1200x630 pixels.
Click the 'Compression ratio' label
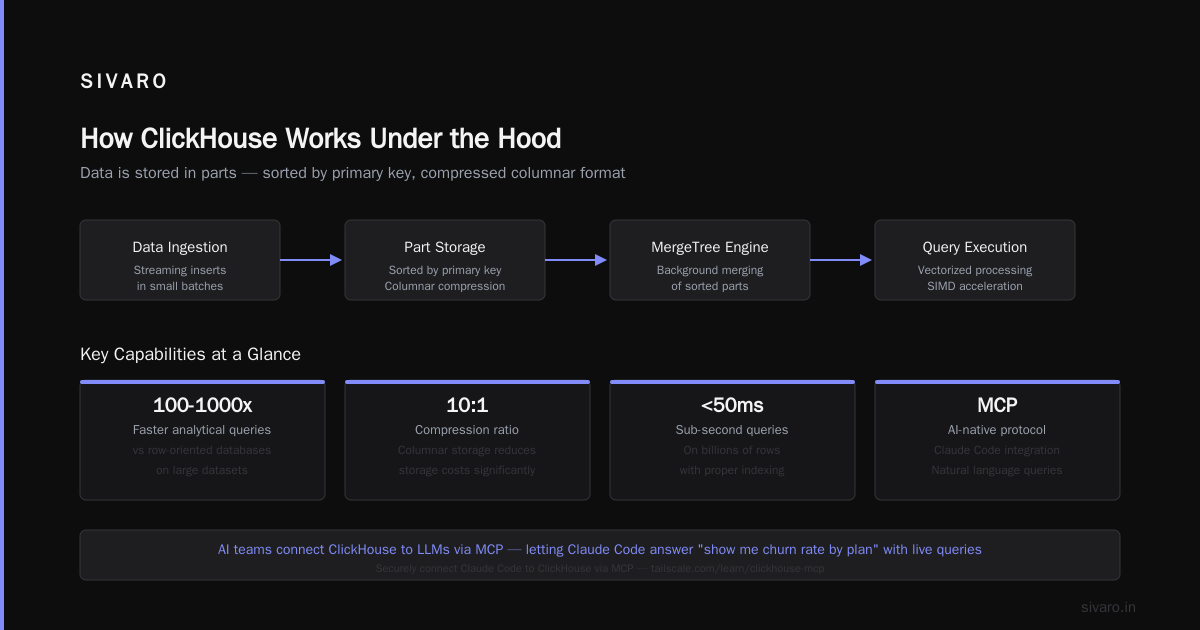click(x=467, y=430)
